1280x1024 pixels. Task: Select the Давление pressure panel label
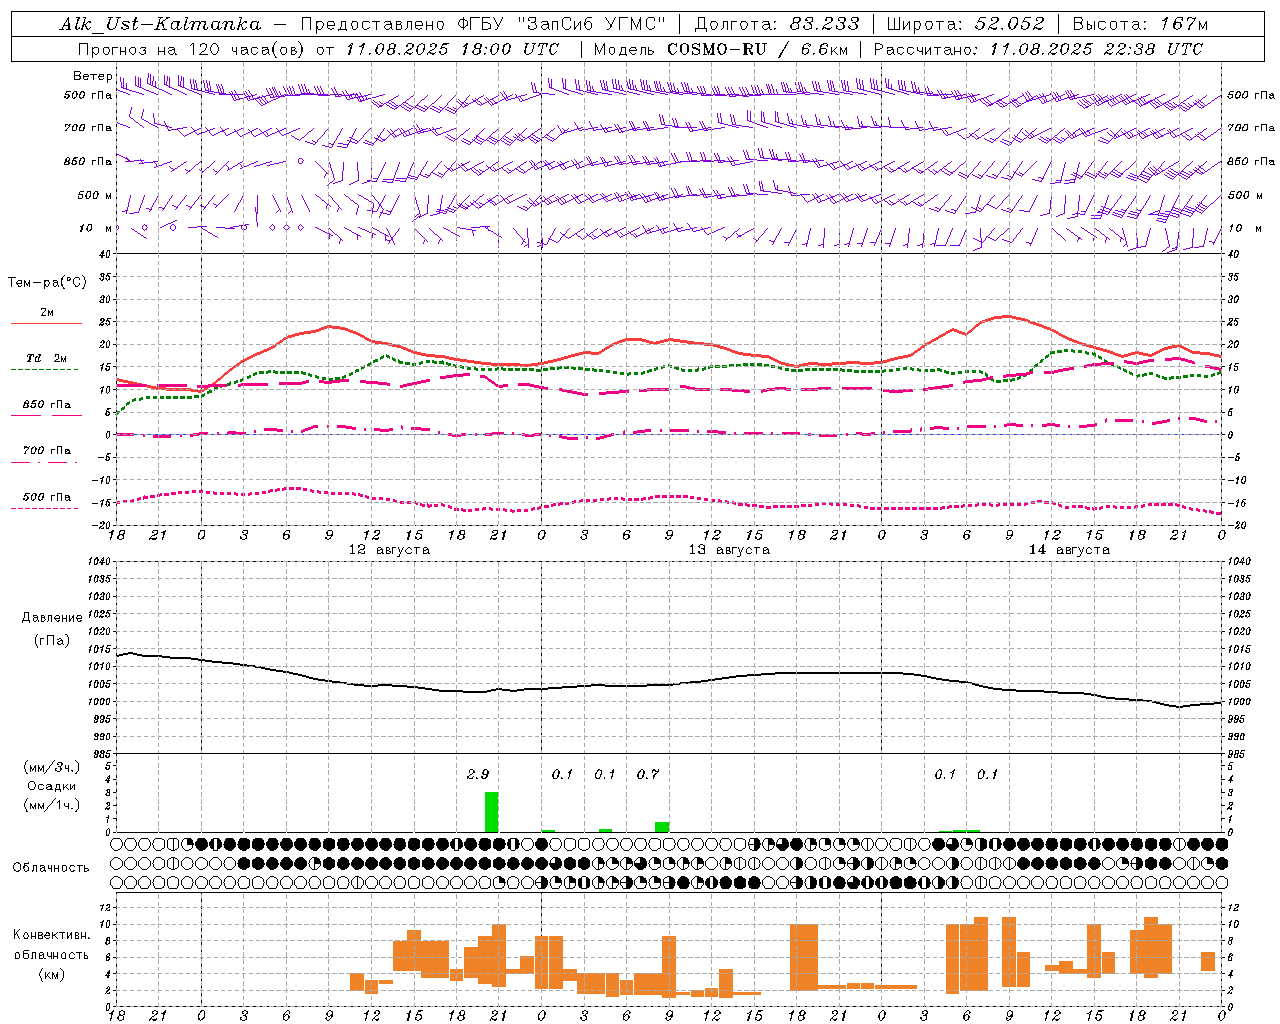pos(52,618)
